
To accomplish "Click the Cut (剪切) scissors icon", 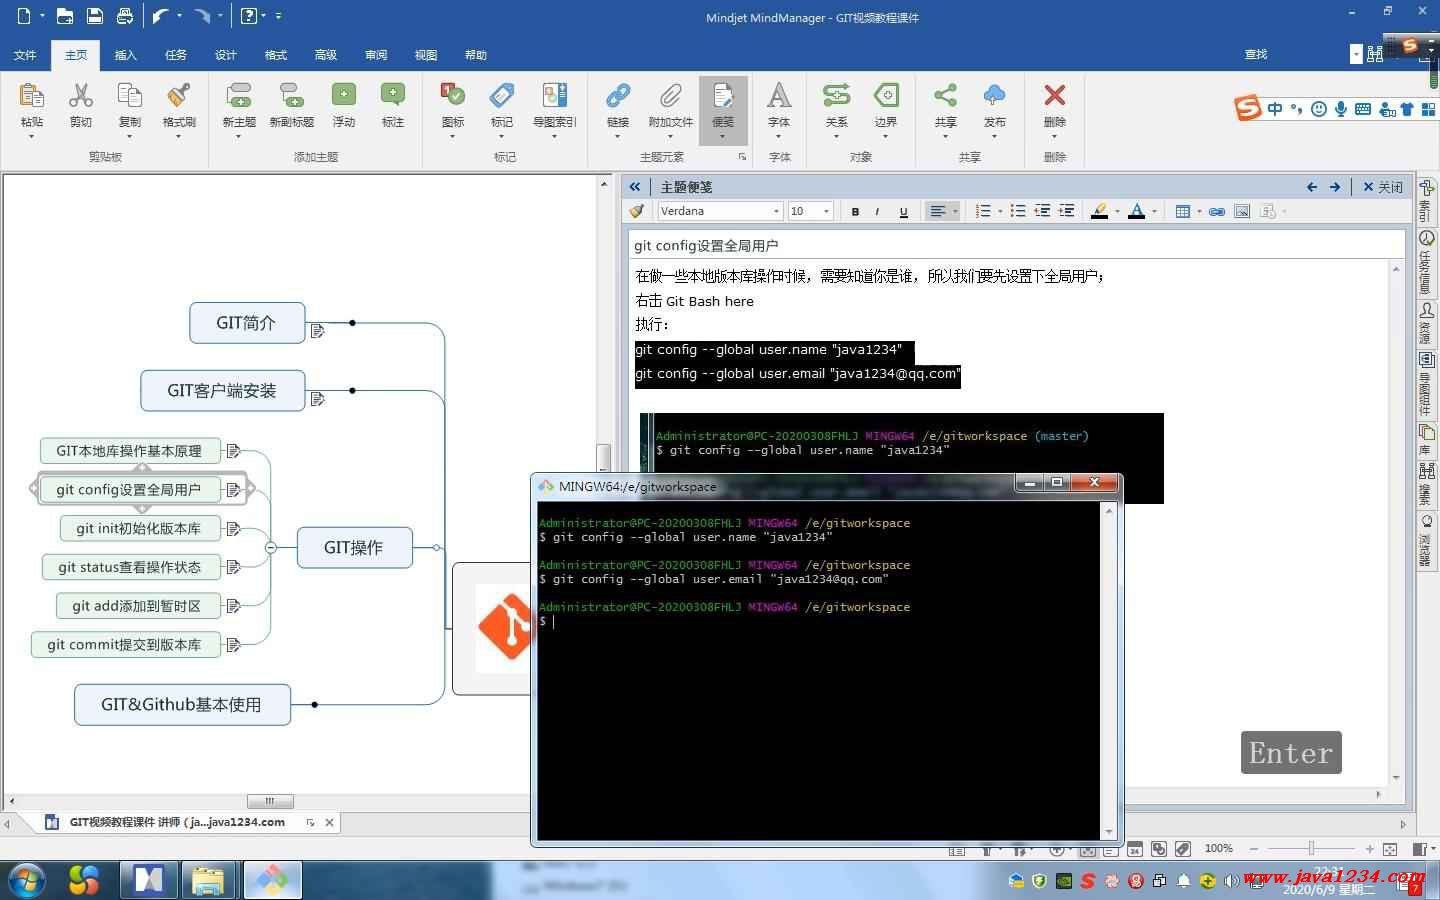I will 80,96.
